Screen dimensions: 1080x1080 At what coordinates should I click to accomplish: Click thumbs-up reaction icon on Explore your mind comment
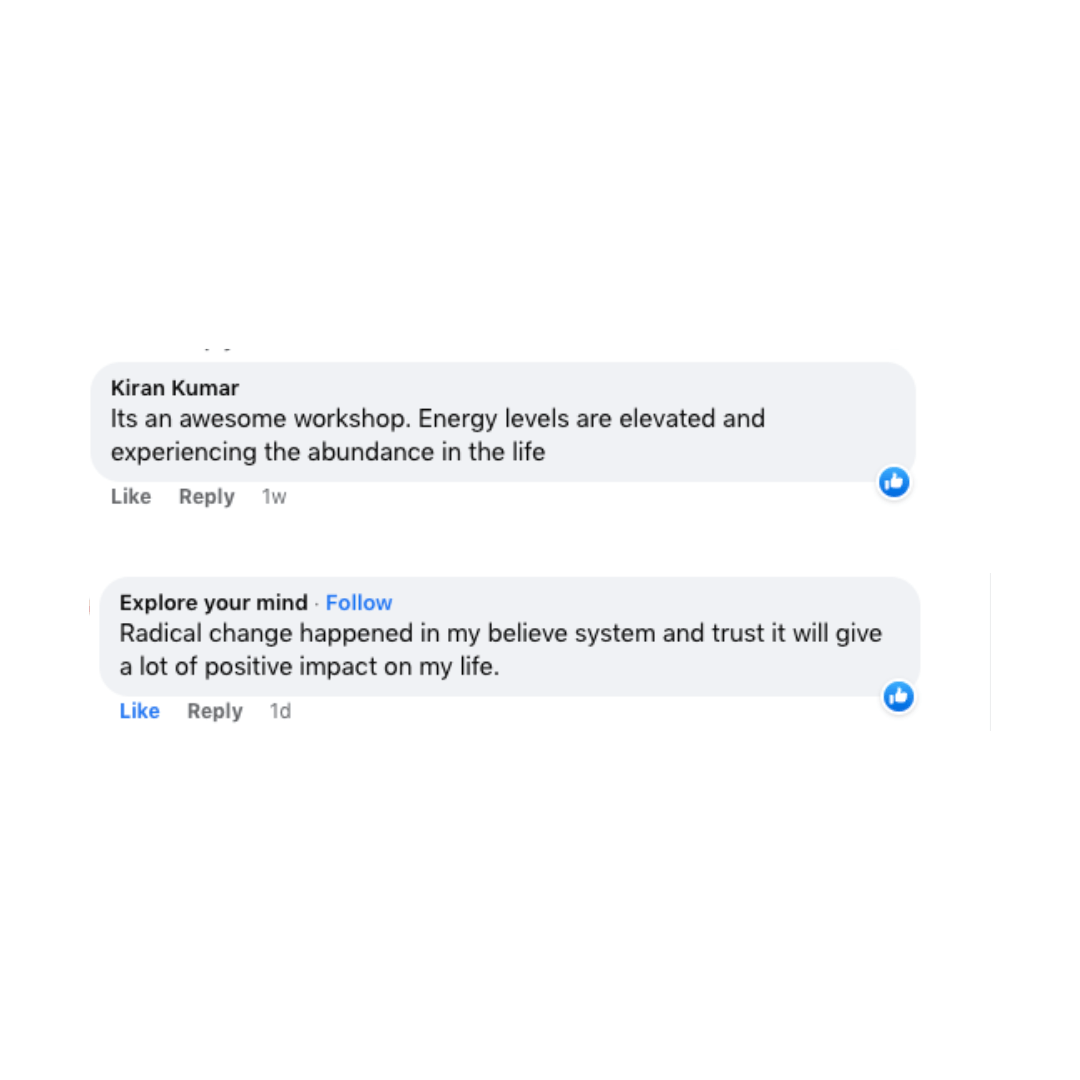coord(898,696)
